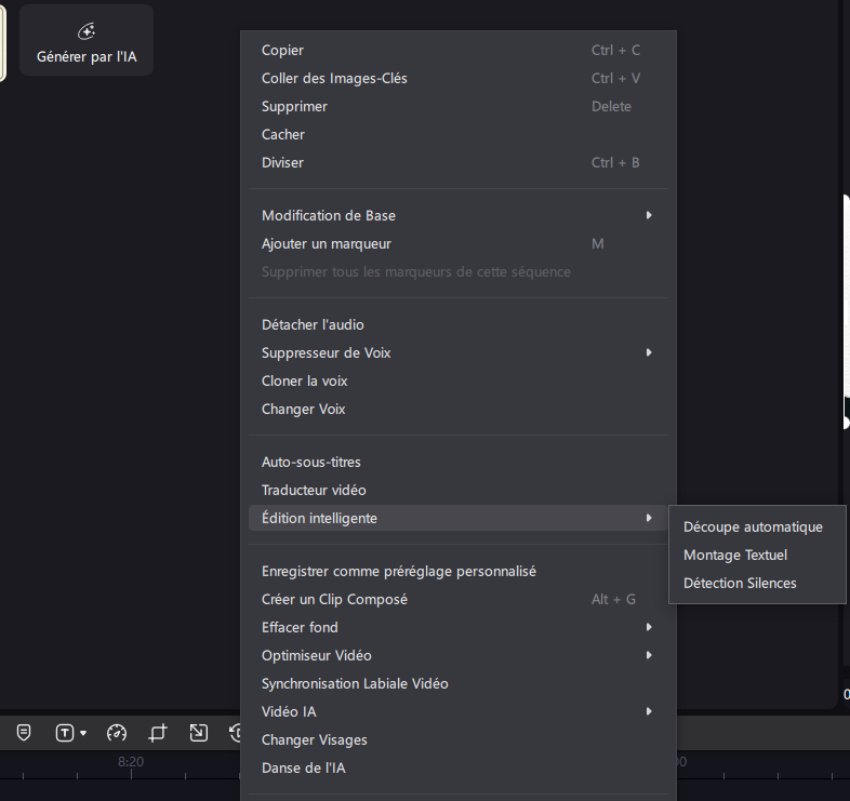The height and width of the screenshot is (801, 850).
Task: Choose Diviser to split the clip
Action: (458, 163)
